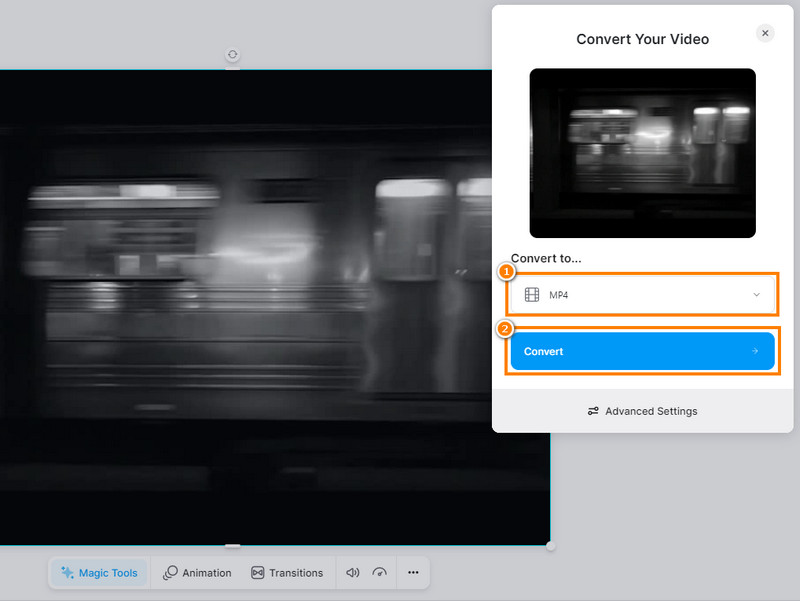800x601 pixels.
Task: Click the bottom edge handle of video
Action: pos(233,546)
